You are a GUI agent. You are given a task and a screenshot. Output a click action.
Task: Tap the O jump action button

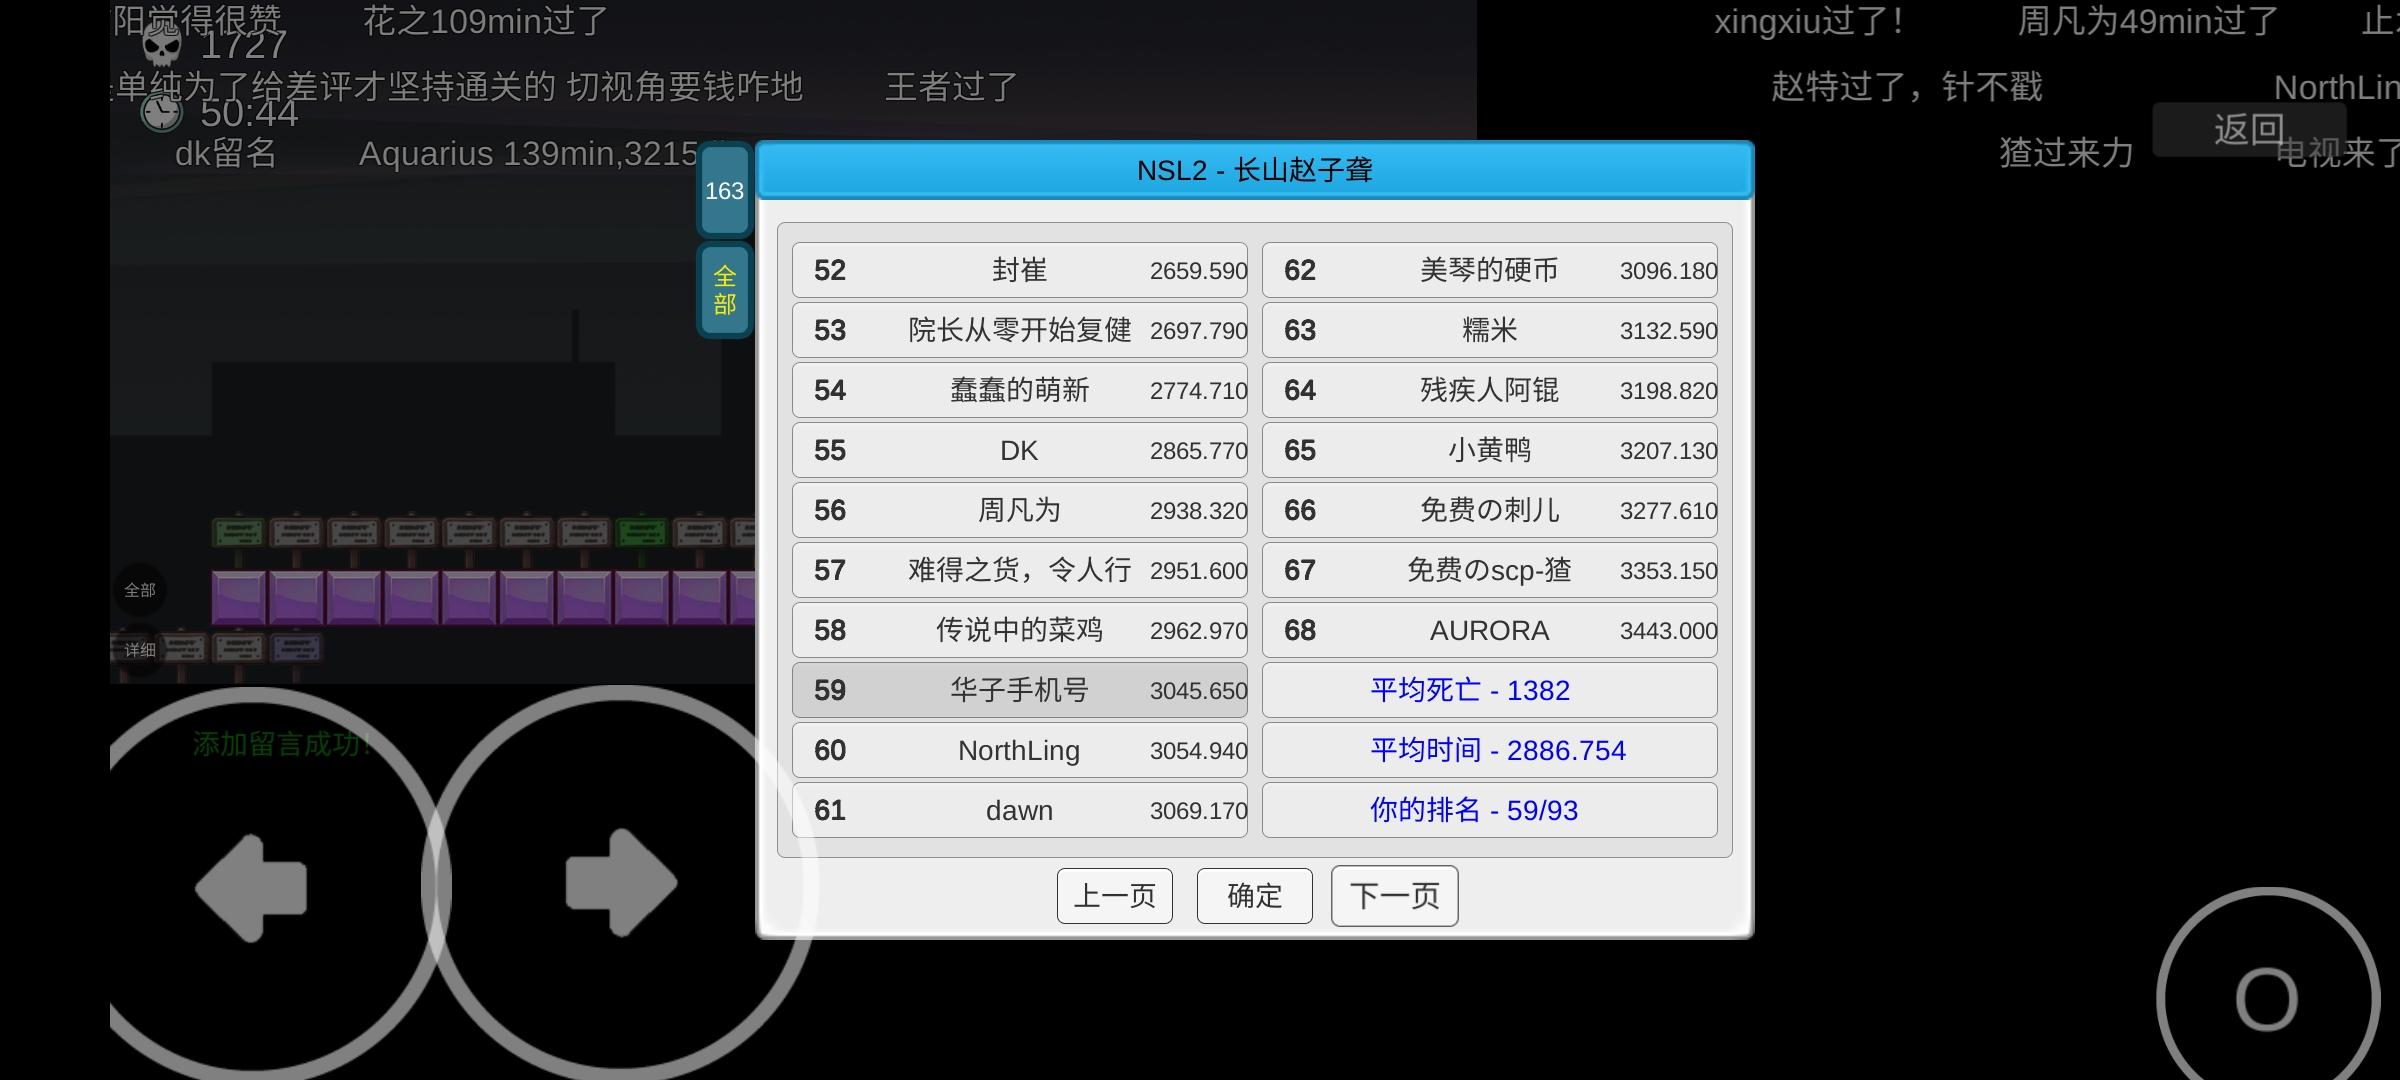coord(2266,998)
